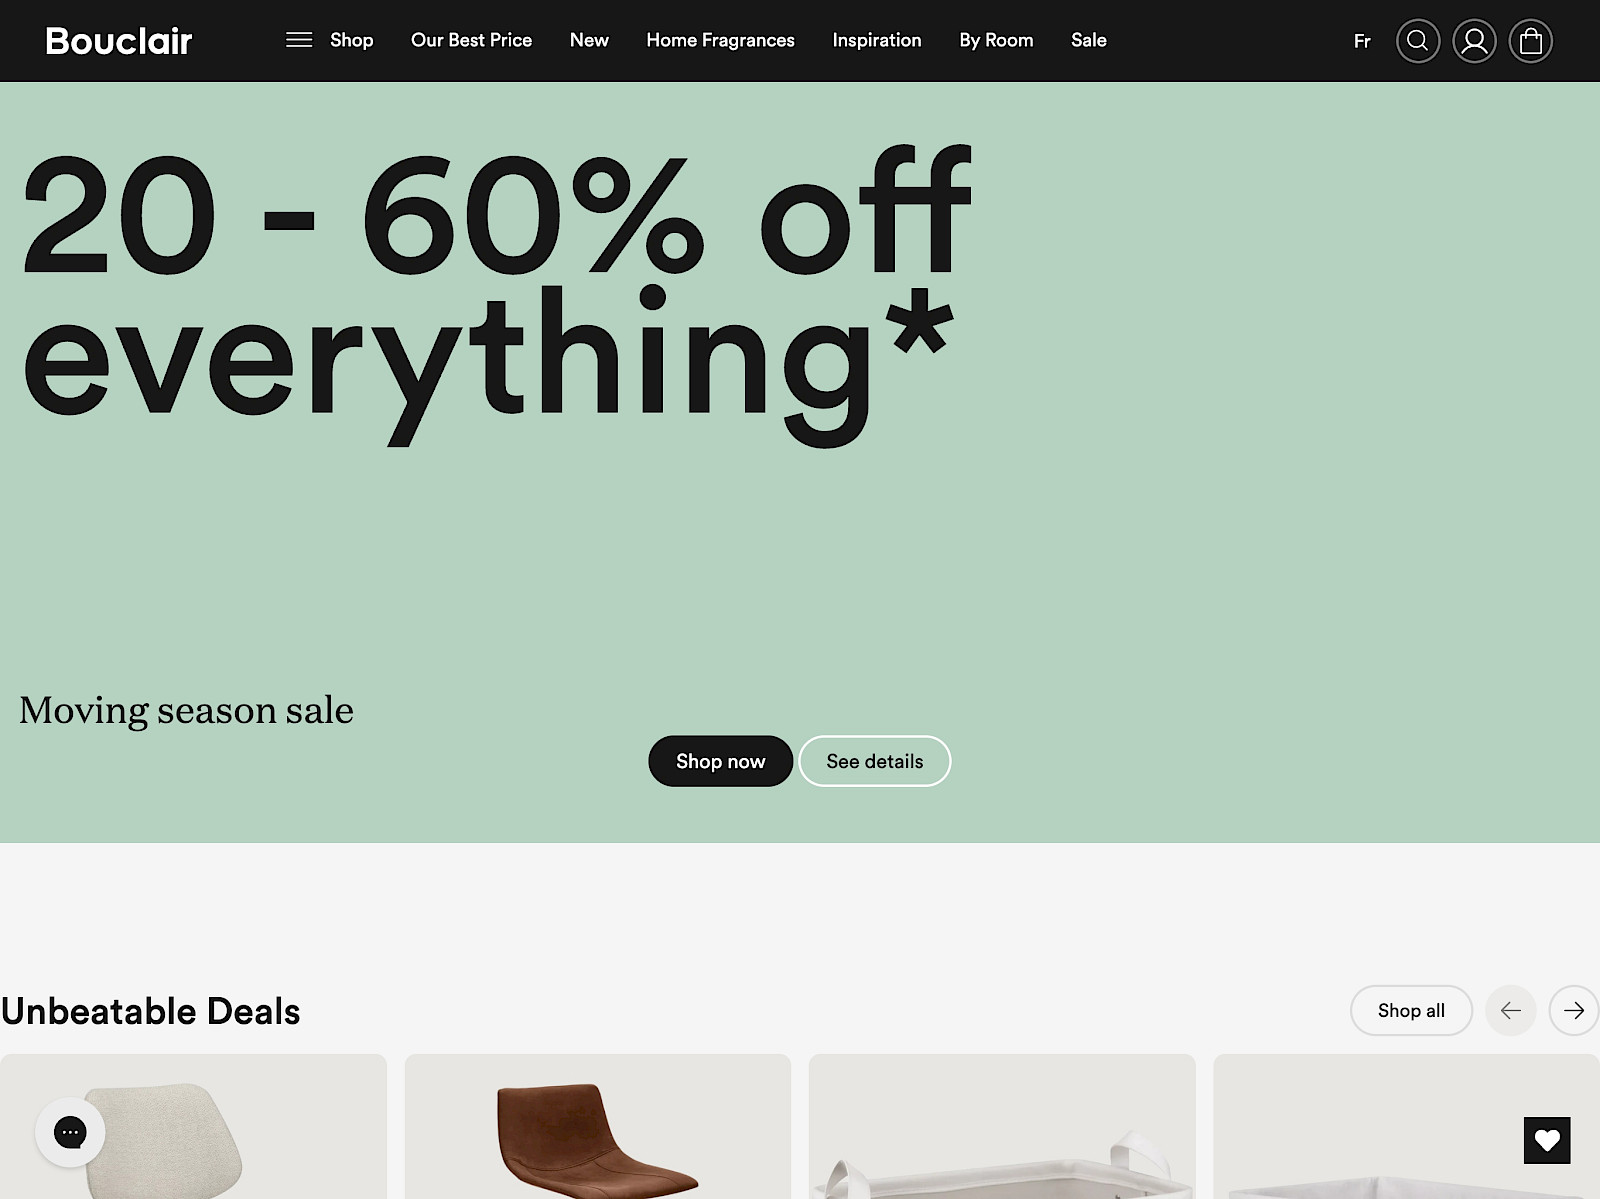Go to previous deals with left arrow
Screen dimensions: 1600x1199
point(1510,1010)
